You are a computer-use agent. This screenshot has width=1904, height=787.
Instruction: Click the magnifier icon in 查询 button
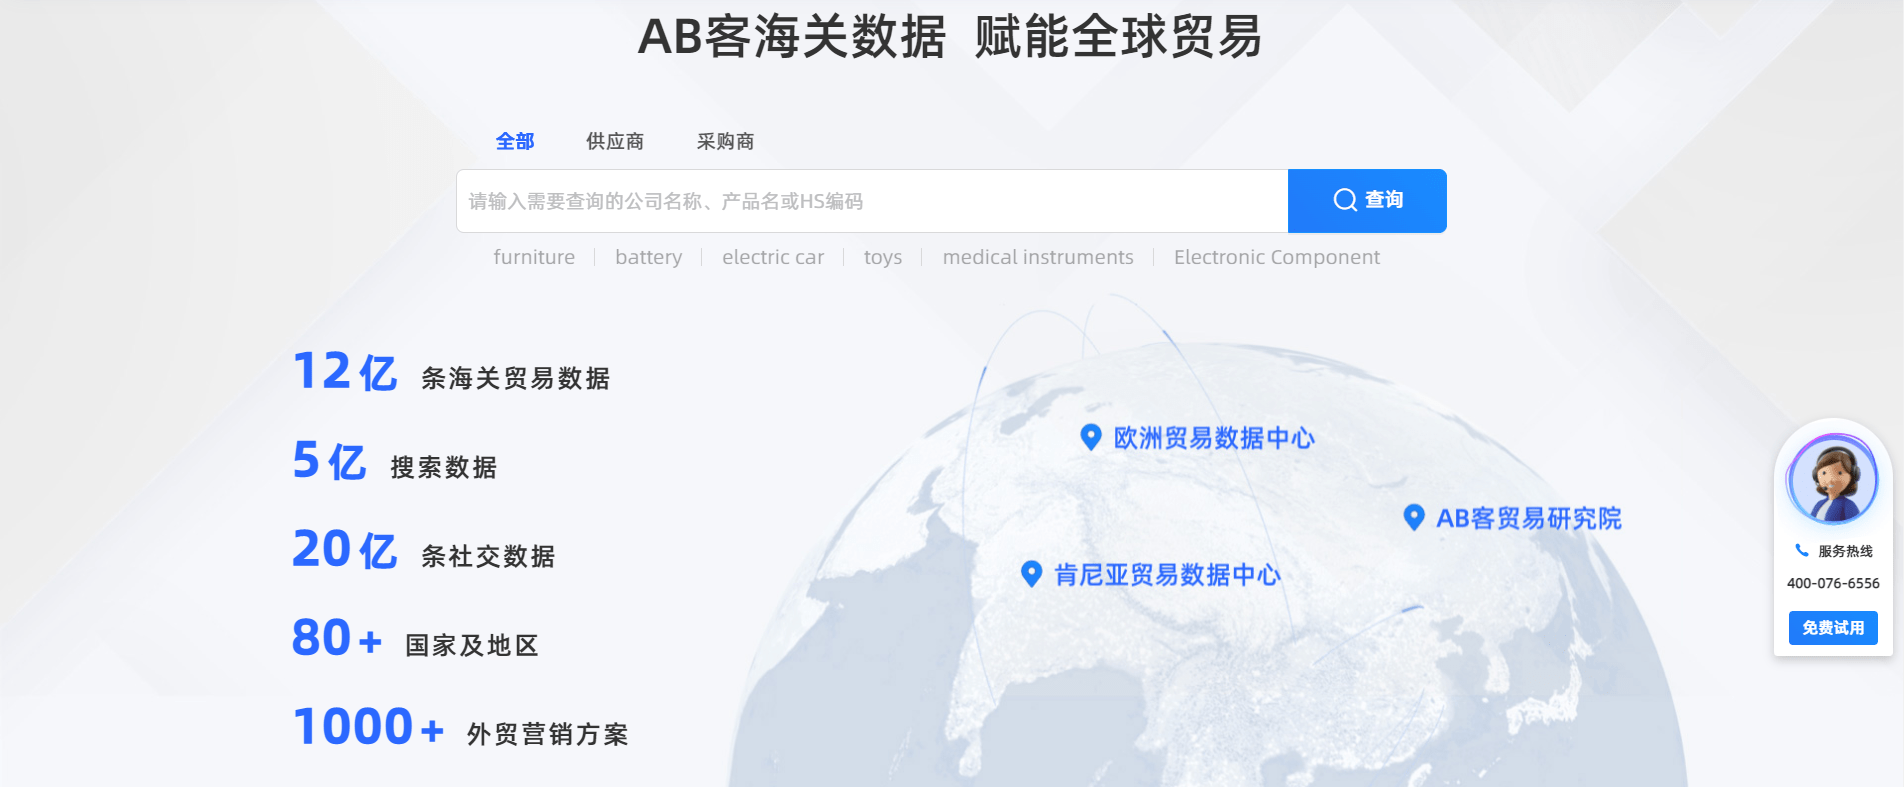click(x=1345, y=200)
